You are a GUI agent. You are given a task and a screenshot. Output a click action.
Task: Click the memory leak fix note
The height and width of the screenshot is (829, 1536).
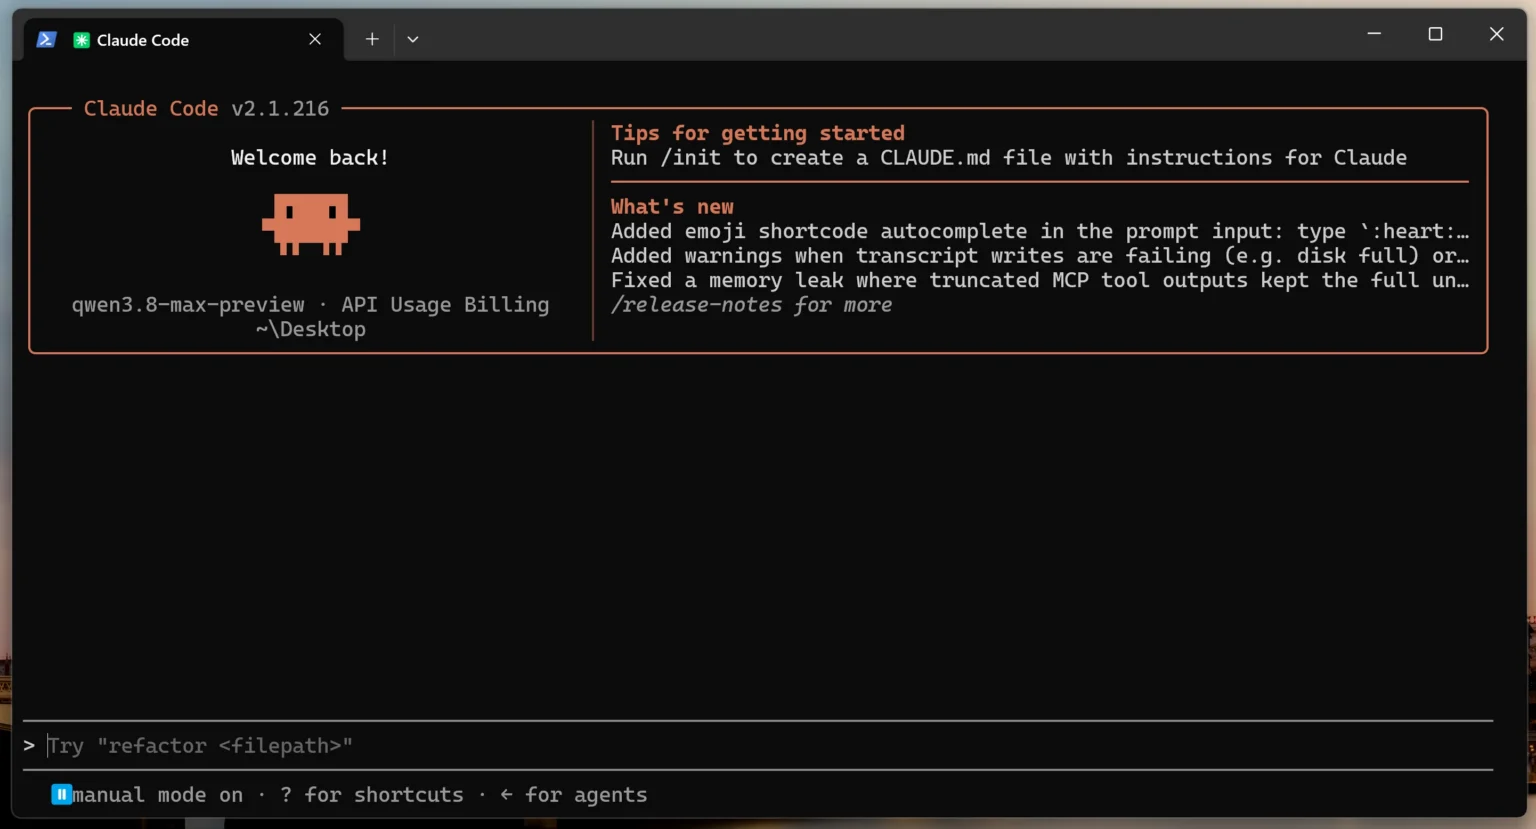[1040, 281]
